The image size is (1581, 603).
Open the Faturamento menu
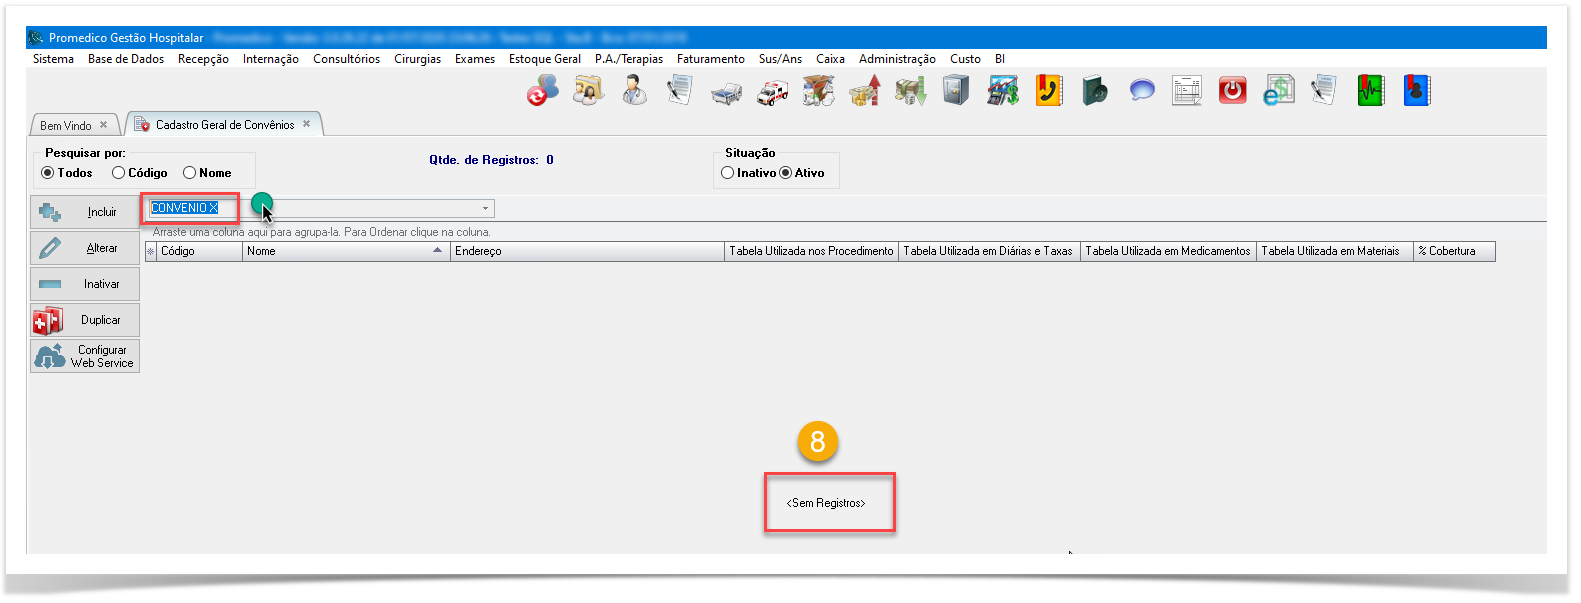(710, 59)
